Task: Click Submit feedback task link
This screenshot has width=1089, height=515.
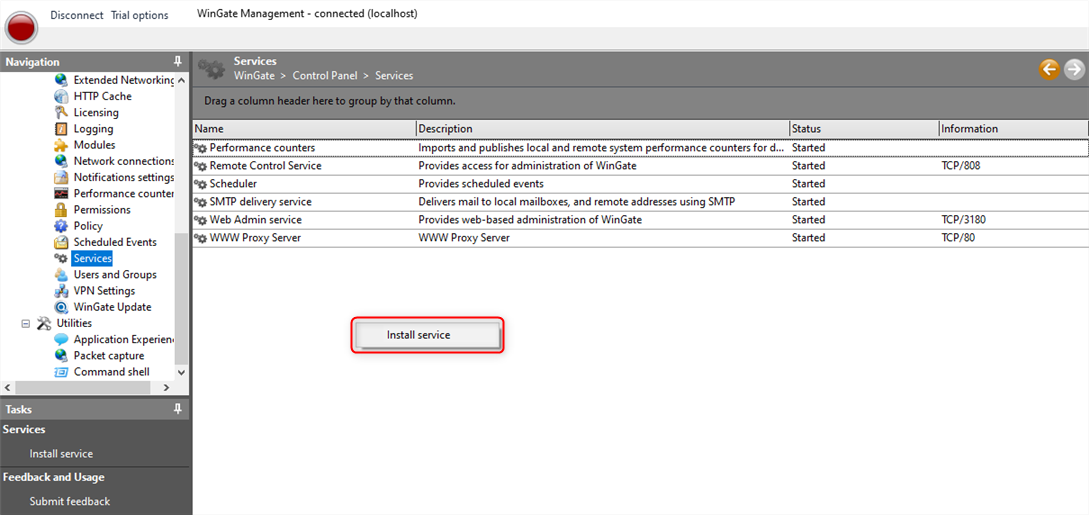Action: [x=69, y=501]
